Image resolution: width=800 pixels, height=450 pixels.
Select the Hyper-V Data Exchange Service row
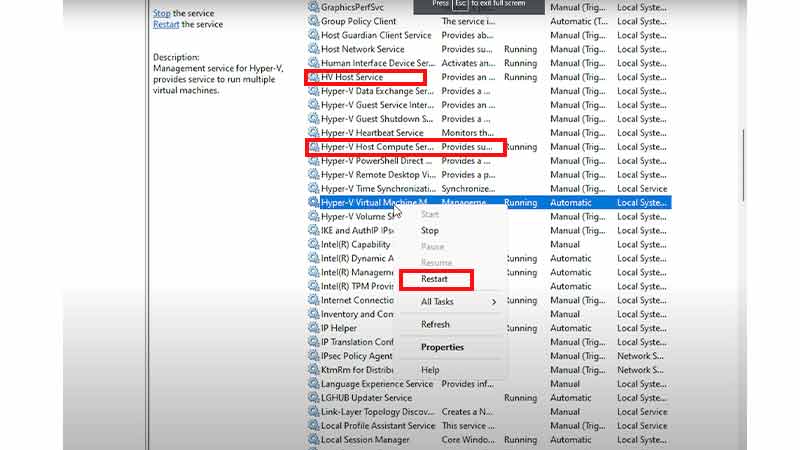pyautogui.click(x=489, y=91)
